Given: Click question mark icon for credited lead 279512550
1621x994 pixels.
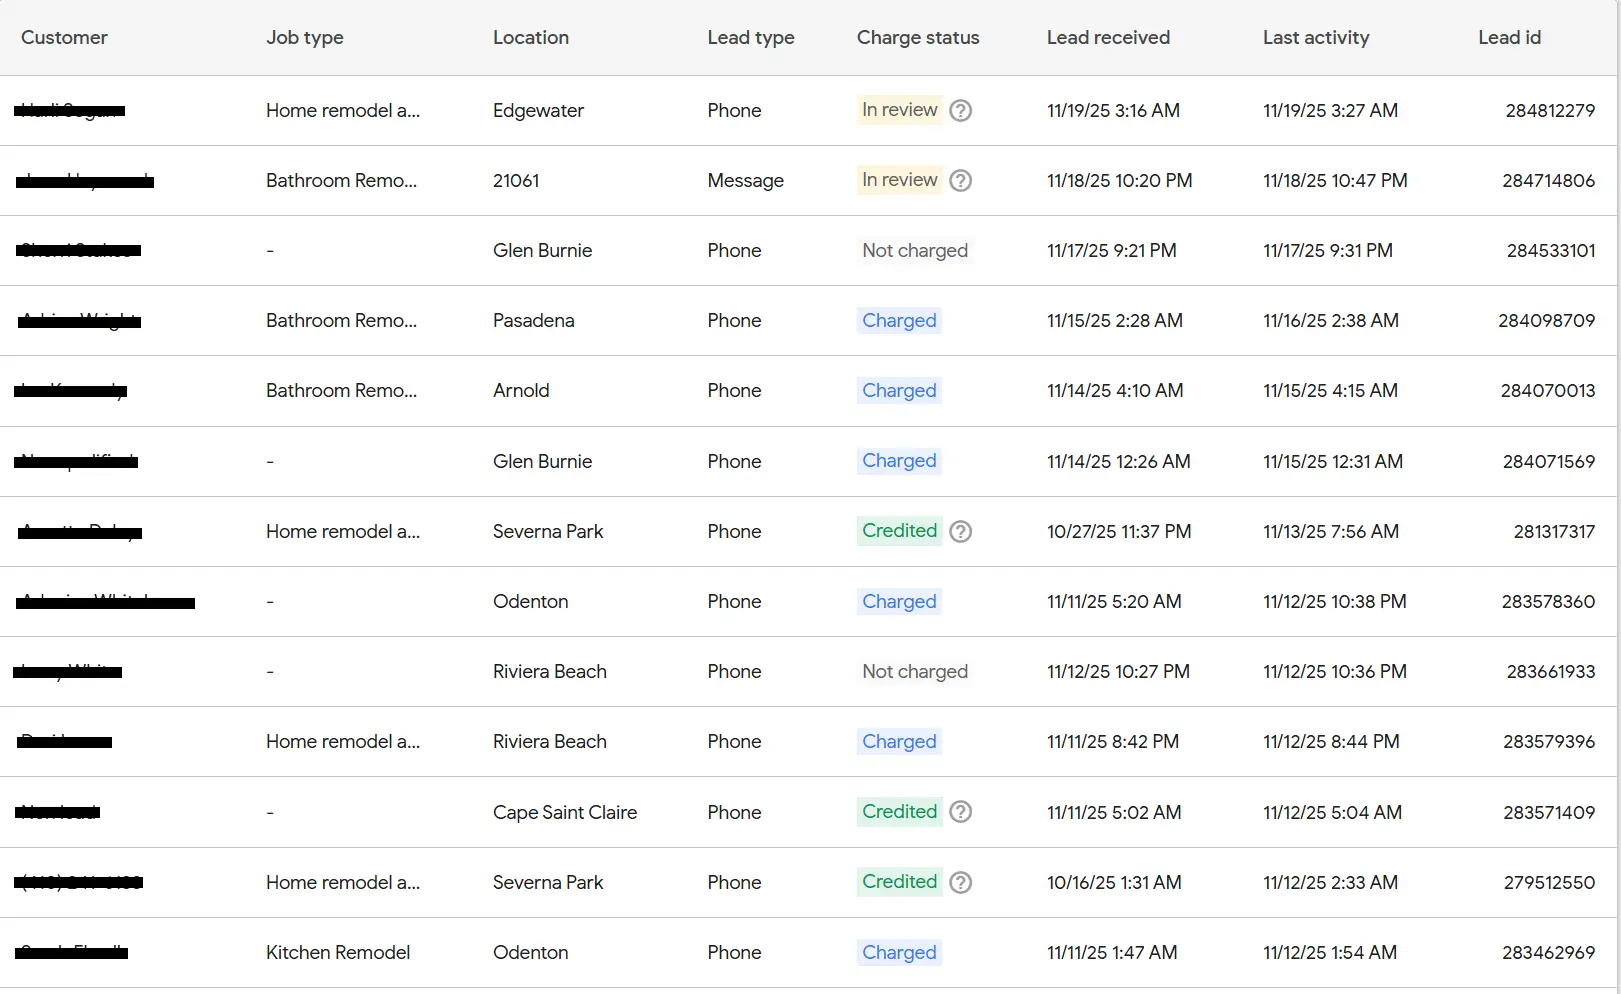Looking at the screenshot, I should 960,882.
